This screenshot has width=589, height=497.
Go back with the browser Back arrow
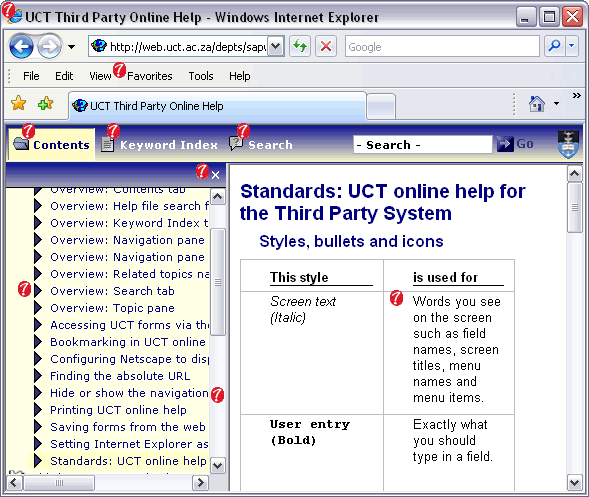pos(21,47)
